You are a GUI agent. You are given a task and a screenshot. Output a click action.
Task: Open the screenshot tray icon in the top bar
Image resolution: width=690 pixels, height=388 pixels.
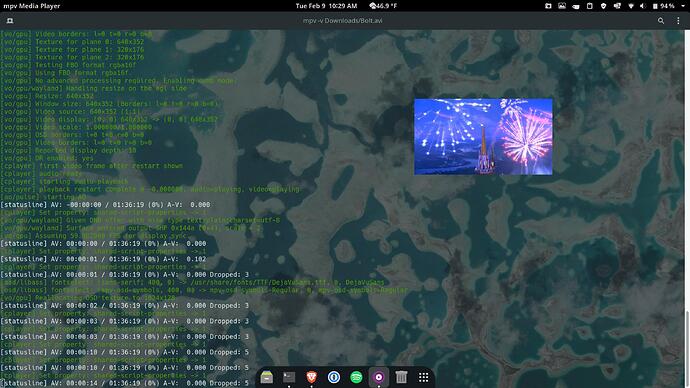(548, 6)
